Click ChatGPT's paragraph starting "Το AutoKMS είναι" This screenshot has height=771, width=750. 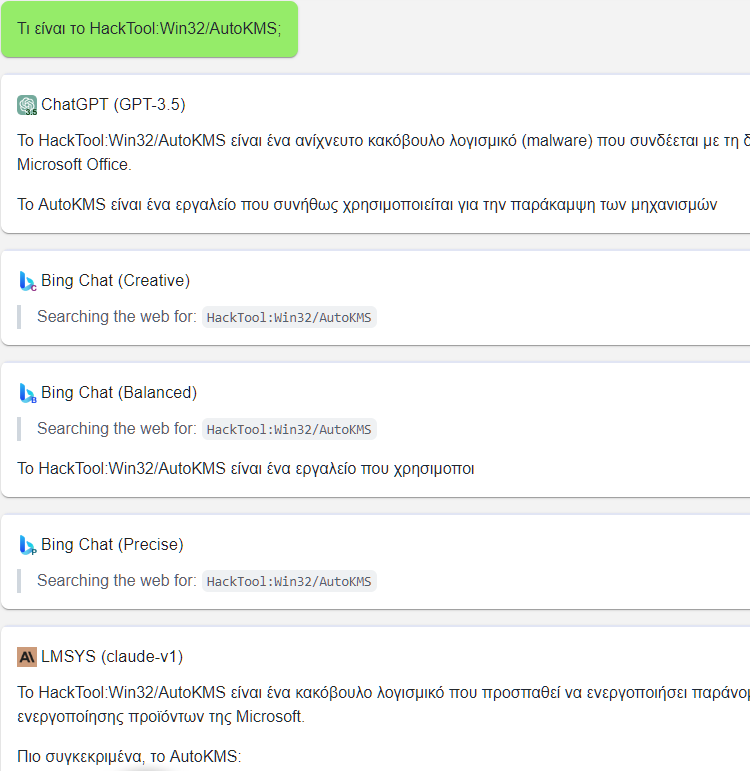(367, 205)
